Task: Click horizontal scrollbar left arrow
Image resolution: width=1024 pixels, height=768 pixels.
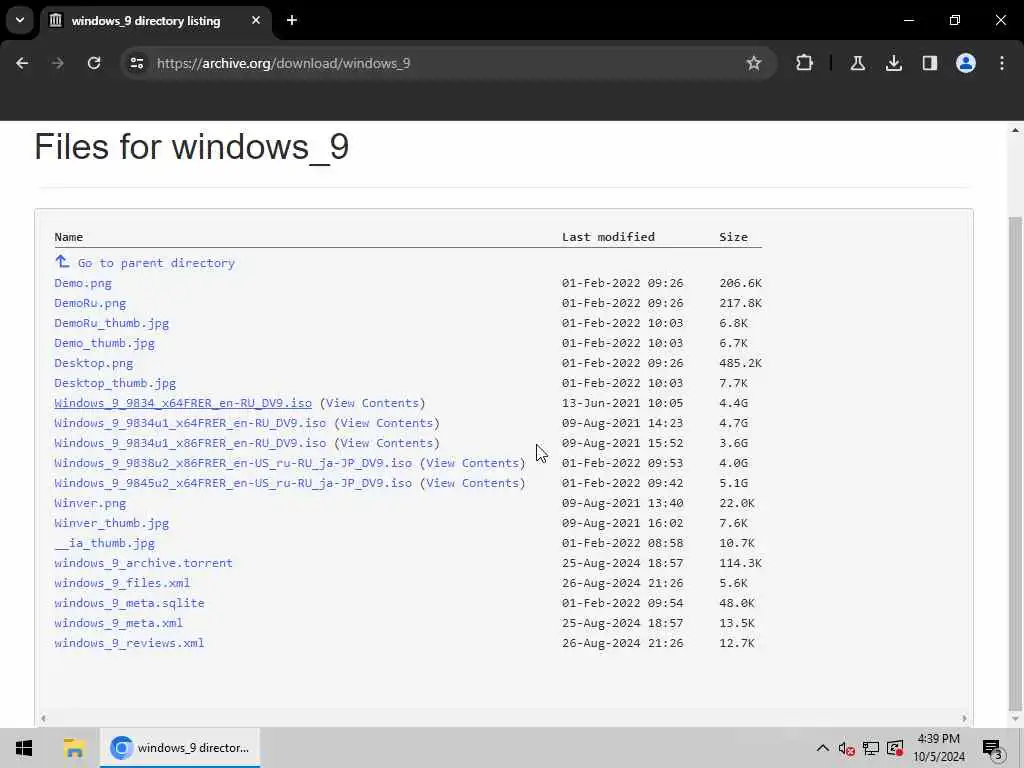Action: (x=43, y=718)
